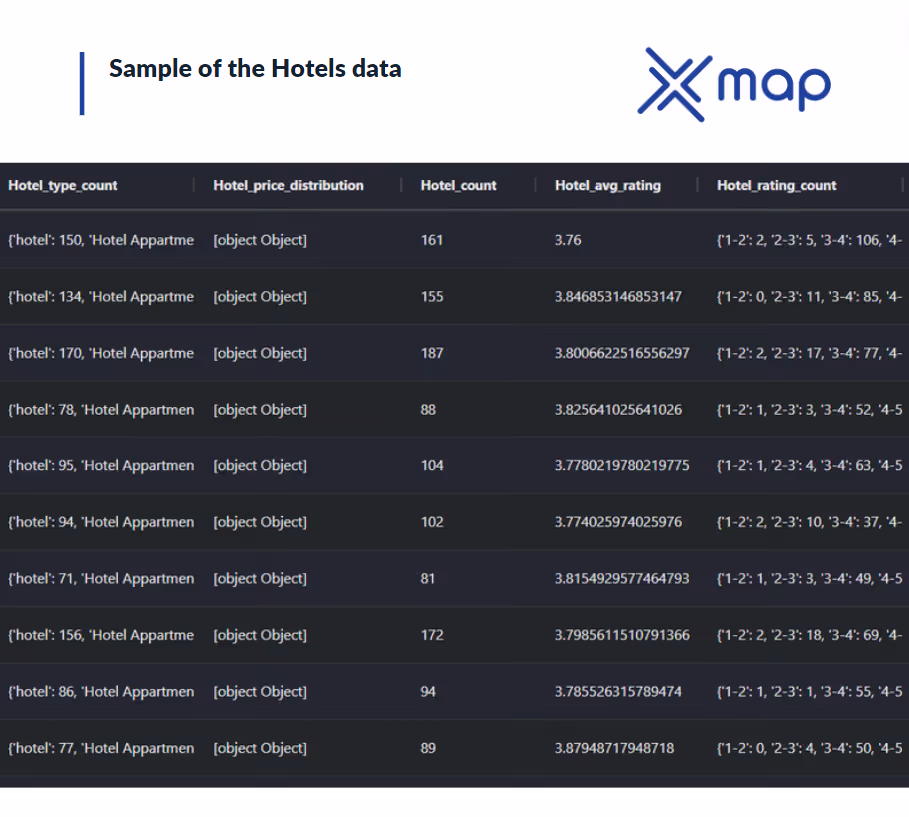
Task: Click [object Object] in the 89 row
Action: pyautogui.click(x=260, y=748)
